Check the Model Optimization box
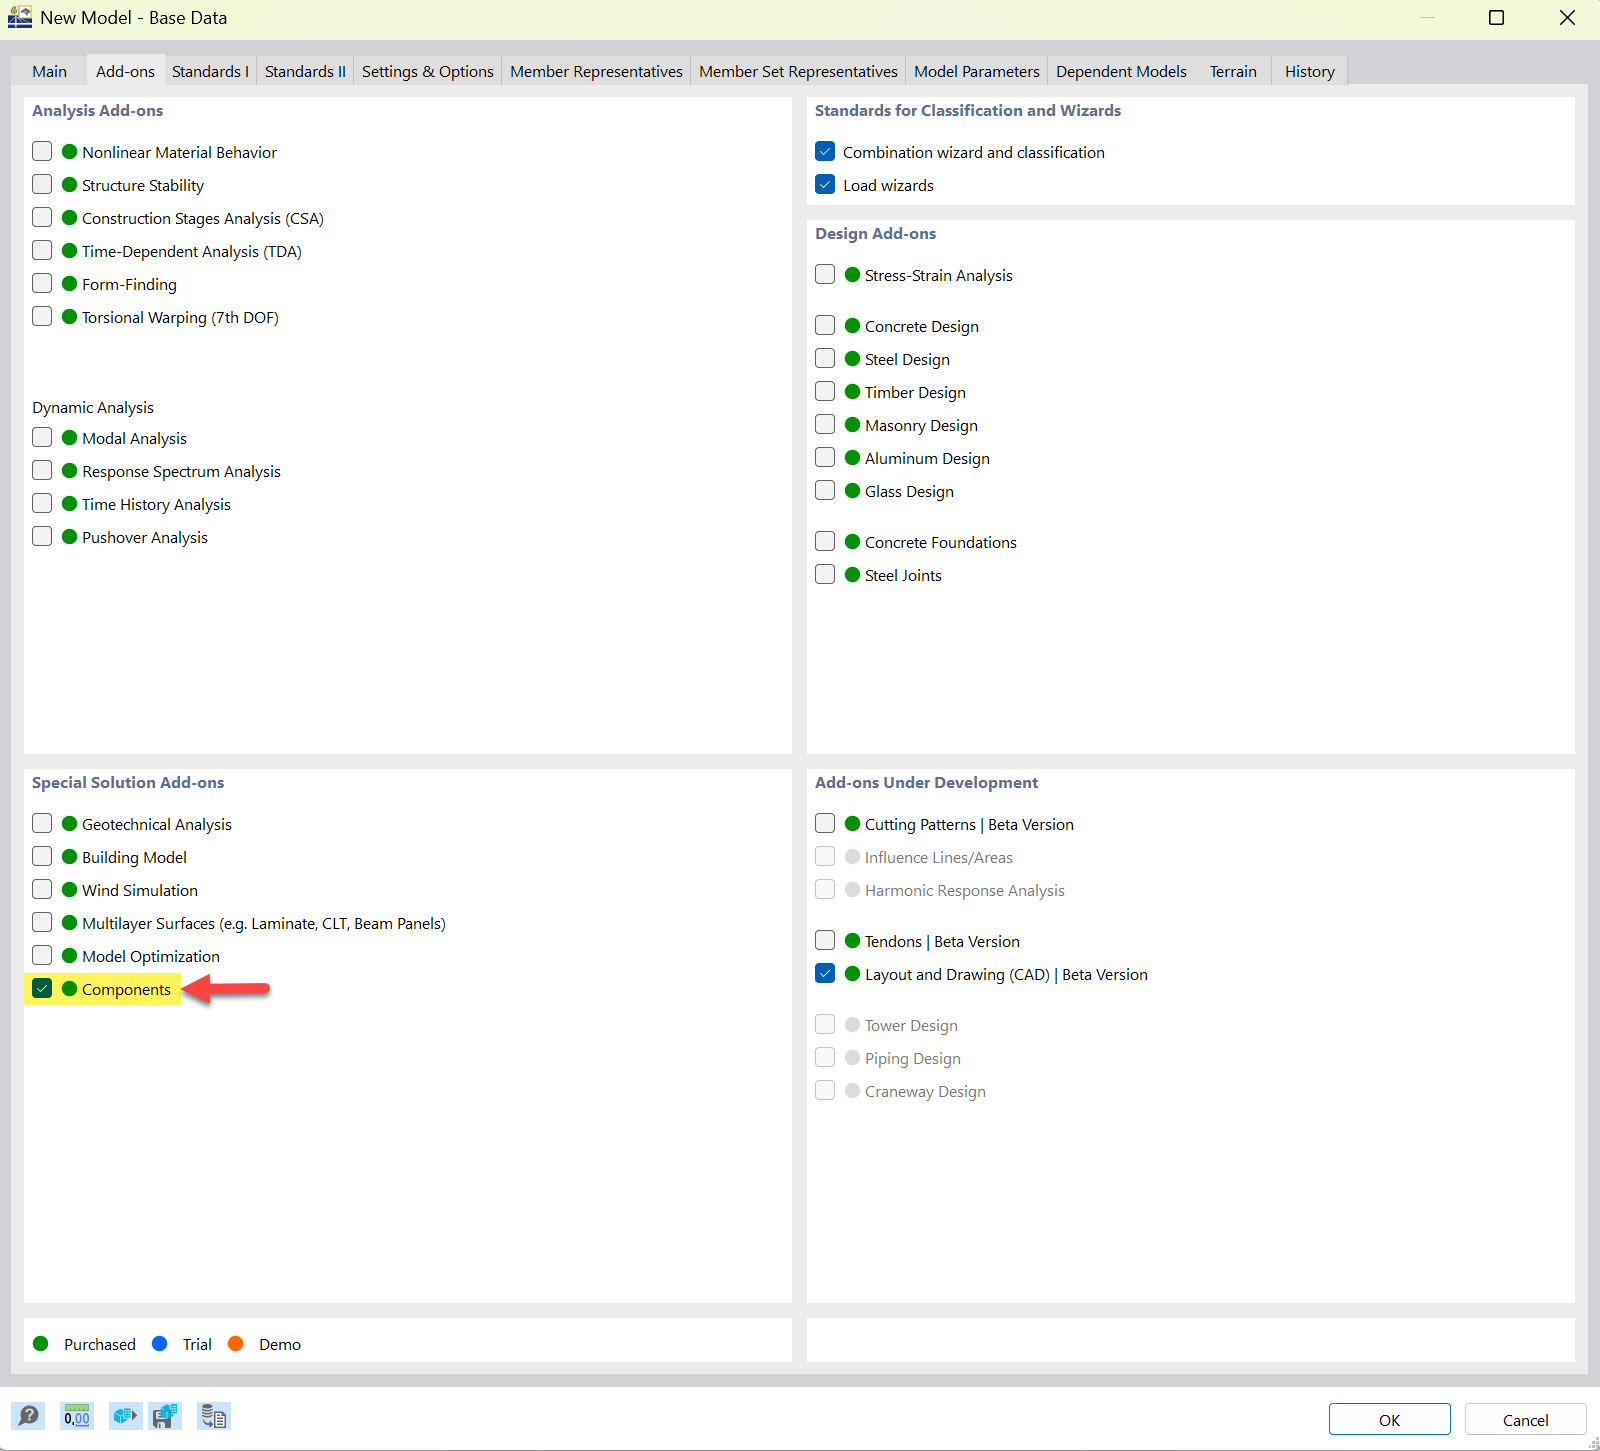 tap(42, 955)
